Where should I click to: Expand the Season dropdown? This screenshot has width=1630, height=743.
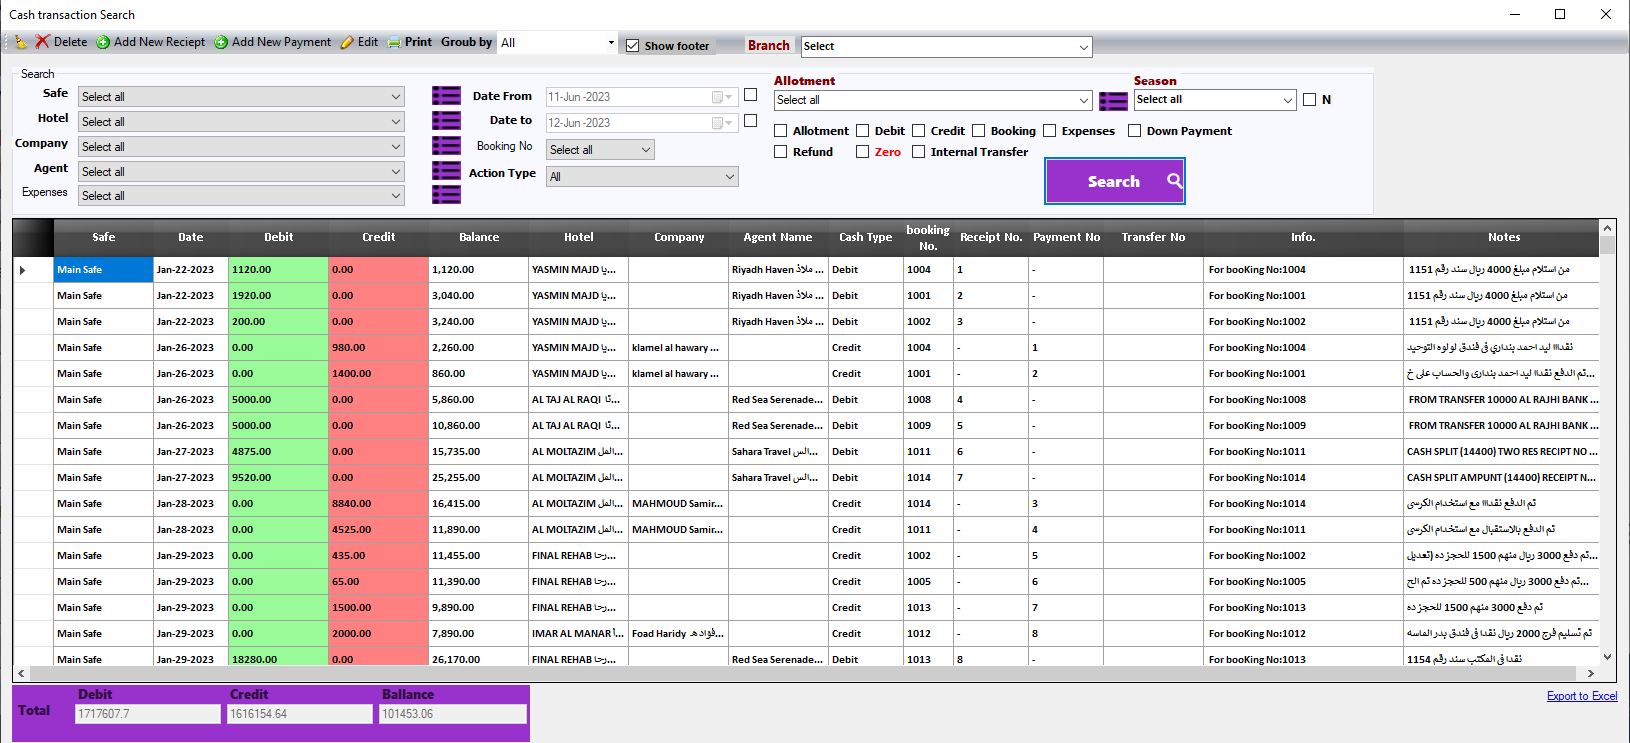pos(1288,100)
